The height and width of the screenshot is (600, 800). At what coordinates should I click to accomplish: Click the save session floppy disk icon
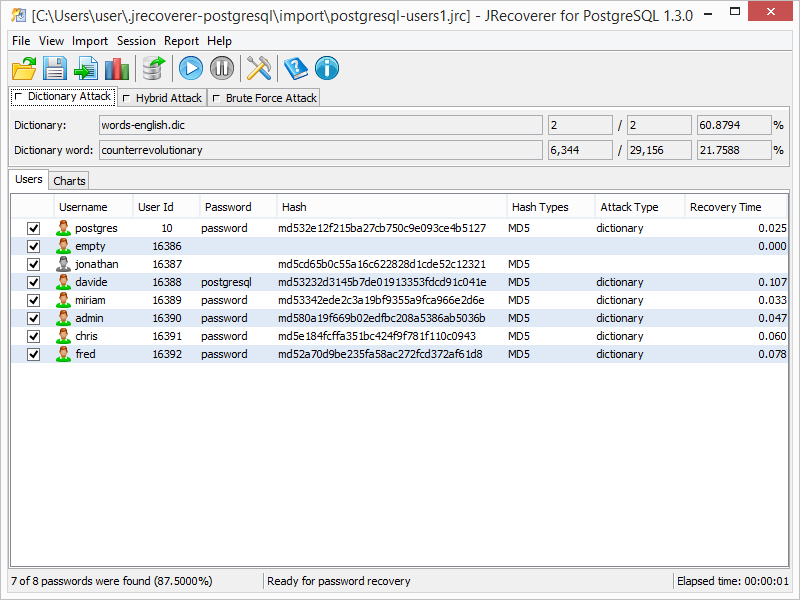[x=55, y=68]
